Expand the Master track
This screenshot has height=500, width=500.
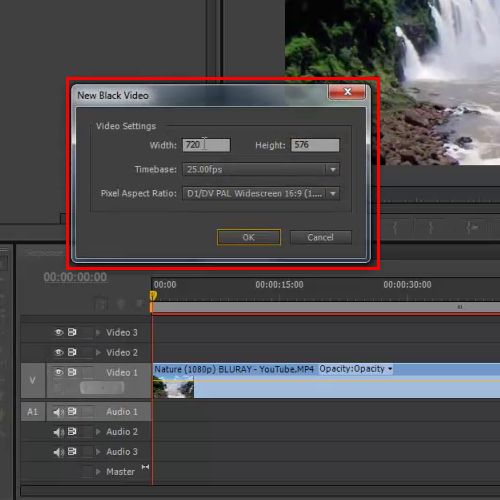coord(98,472)
